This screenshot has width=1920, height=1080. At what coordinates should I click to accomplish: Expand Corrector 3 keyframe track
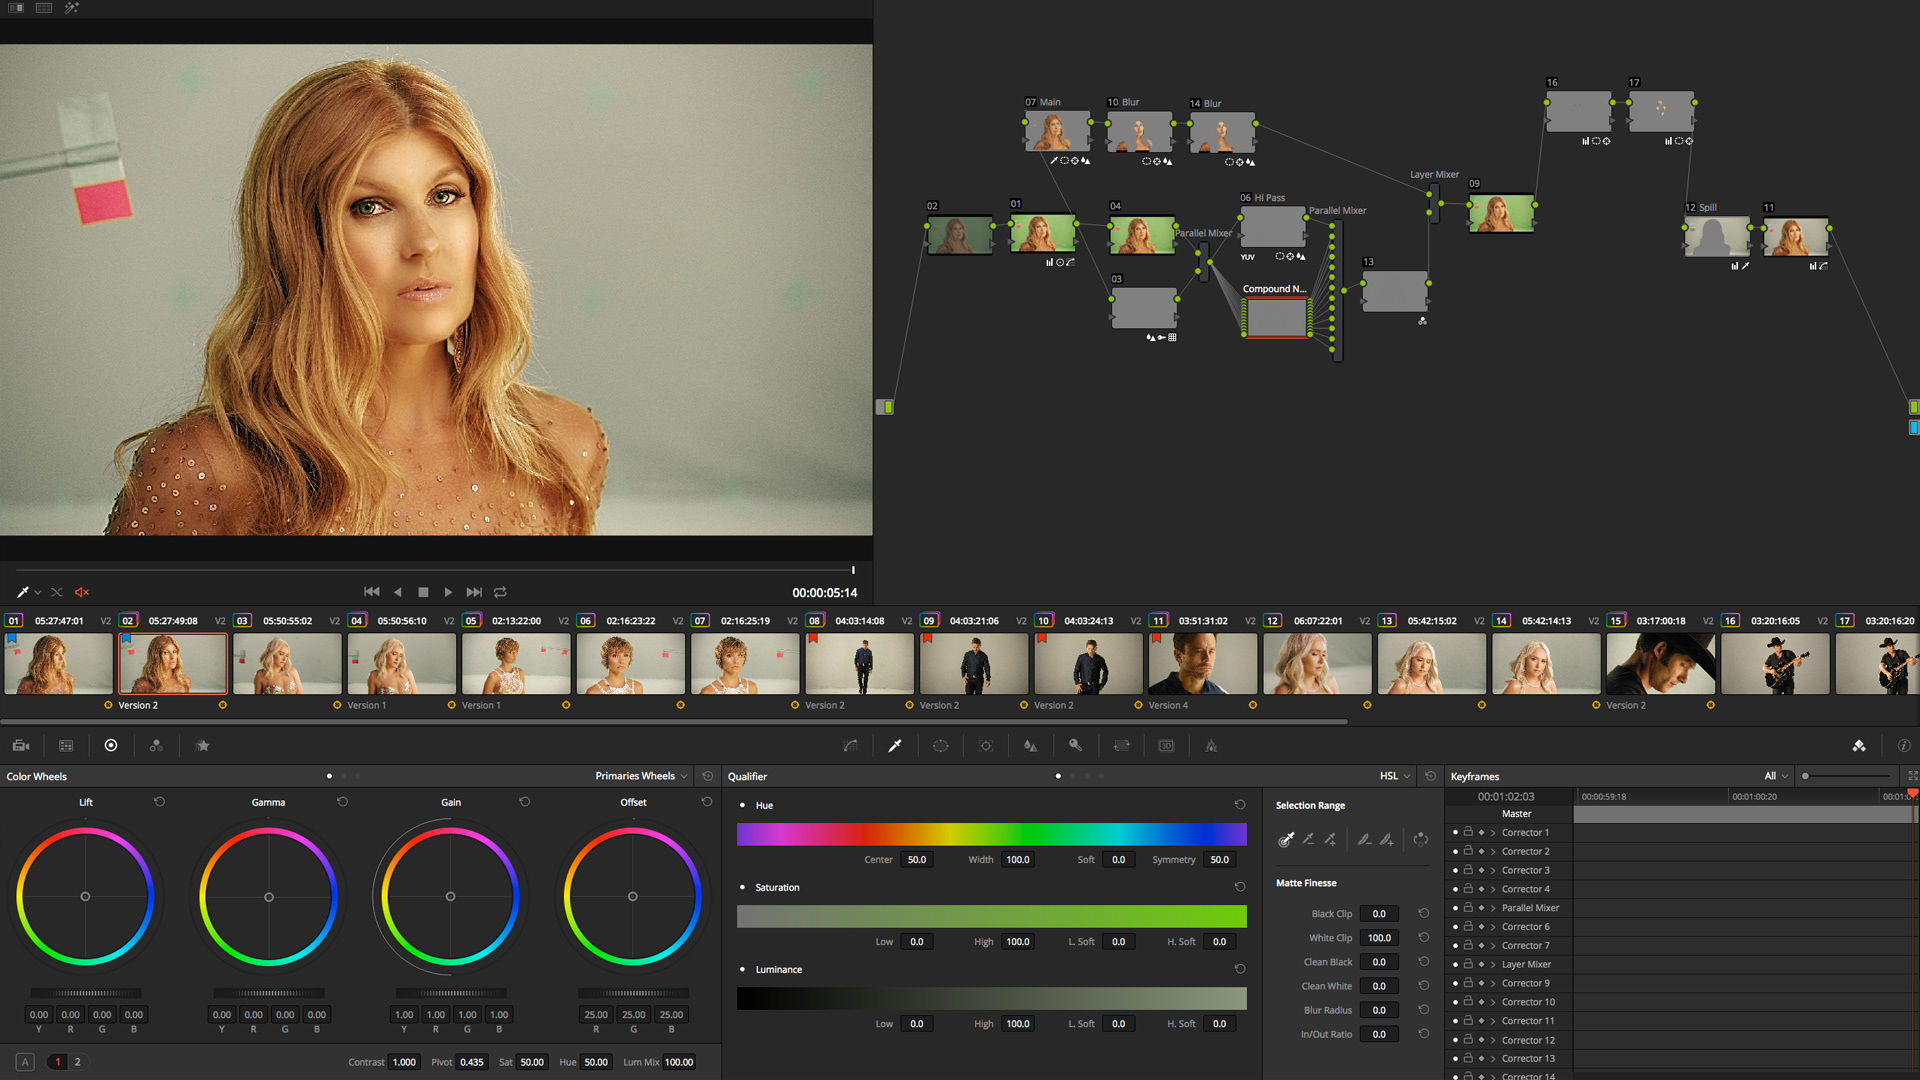coord(1493,870)
